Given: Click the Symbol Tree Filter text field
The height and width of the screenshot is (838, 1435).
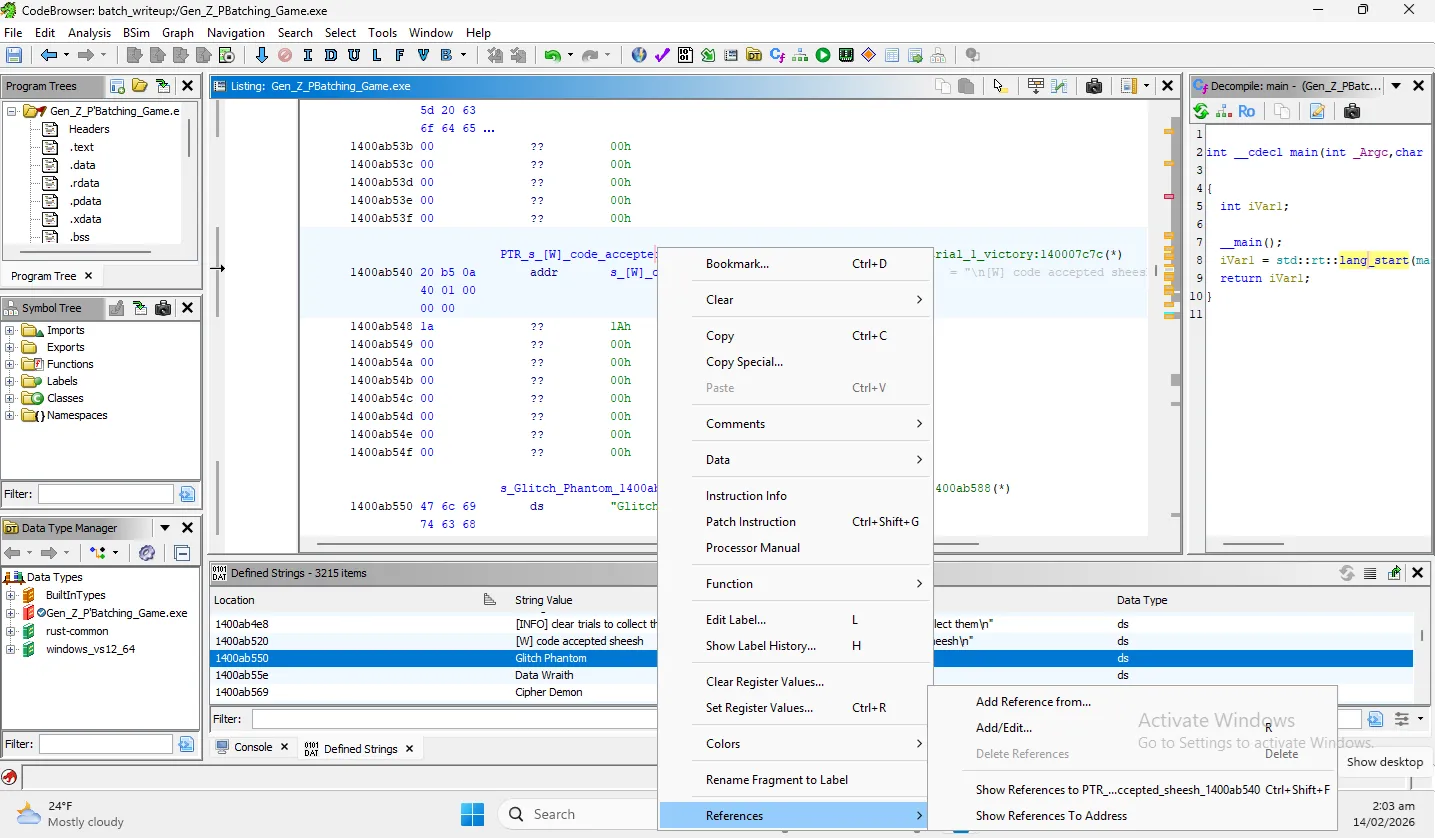Looking at the screenshot, I should tap(105, 494).
